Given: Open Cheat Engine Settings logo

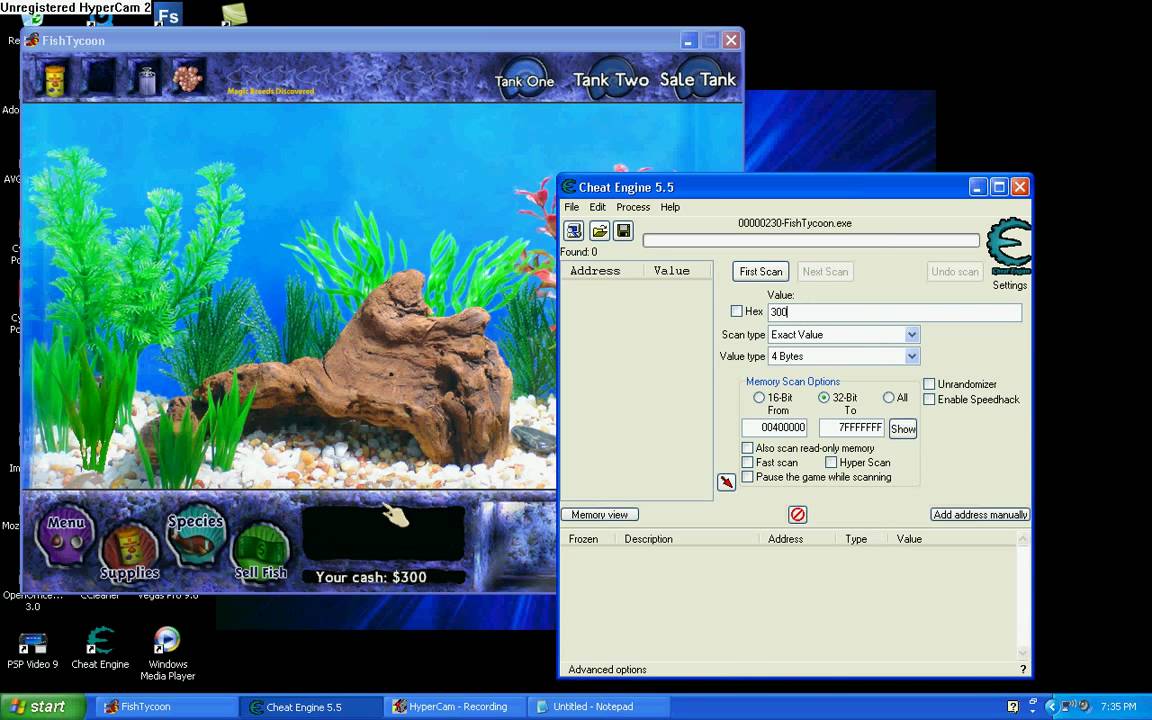Looking at the screenshot, I should [1009, 246].
